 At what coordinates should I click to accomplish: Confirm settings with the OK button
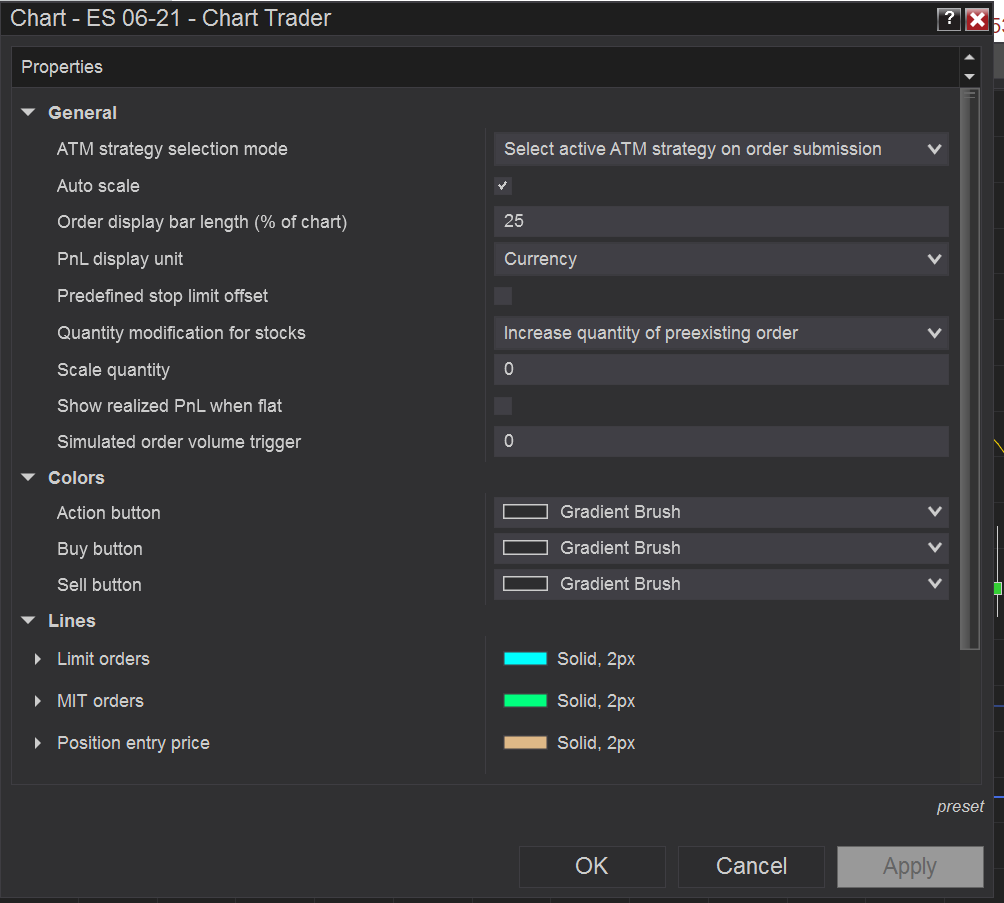coord(591,866)
